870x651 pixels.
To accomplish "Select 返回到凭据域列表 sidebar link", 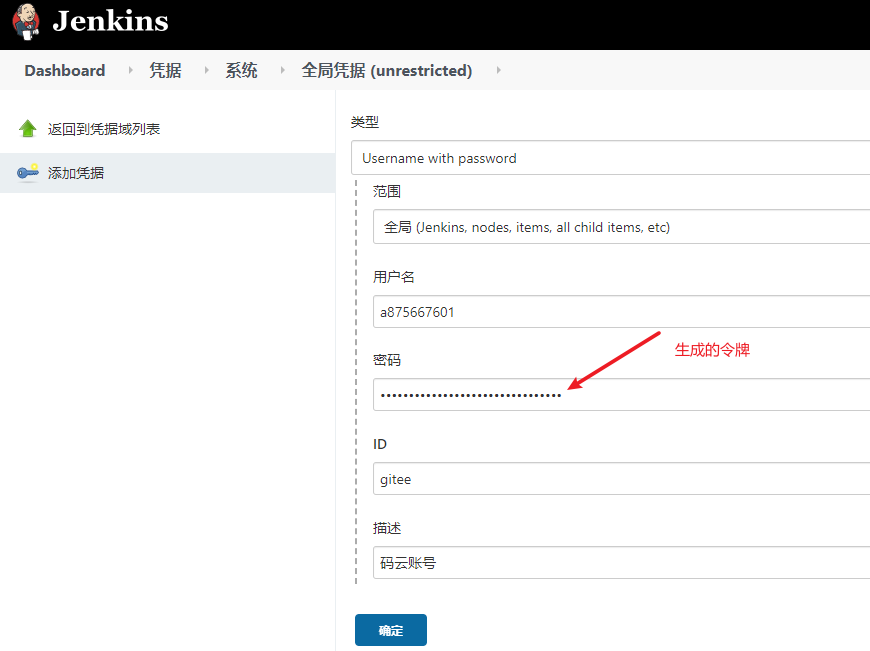I will (x=104, y=129).
